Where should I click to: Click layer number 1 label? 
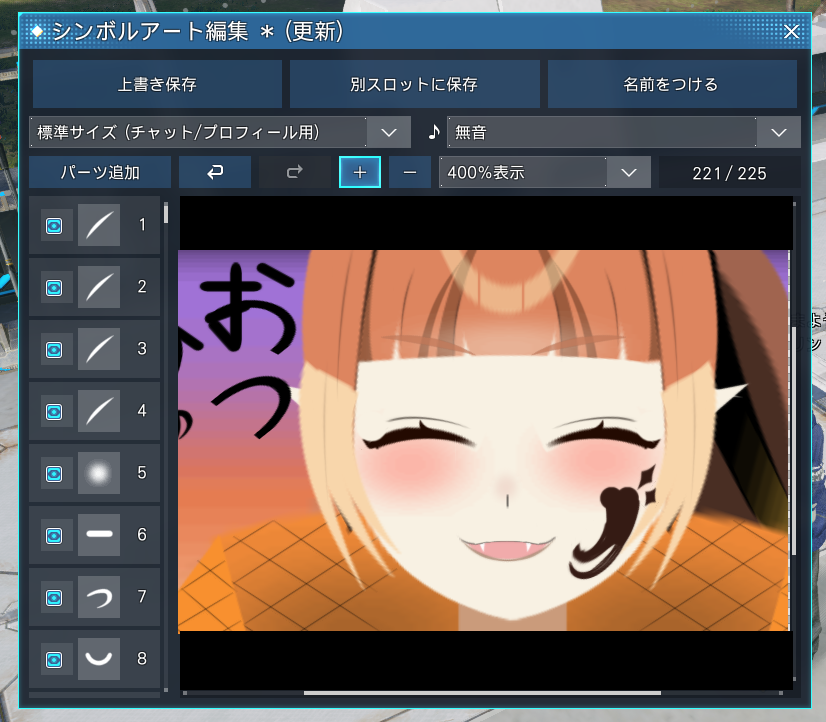point(142,225)
